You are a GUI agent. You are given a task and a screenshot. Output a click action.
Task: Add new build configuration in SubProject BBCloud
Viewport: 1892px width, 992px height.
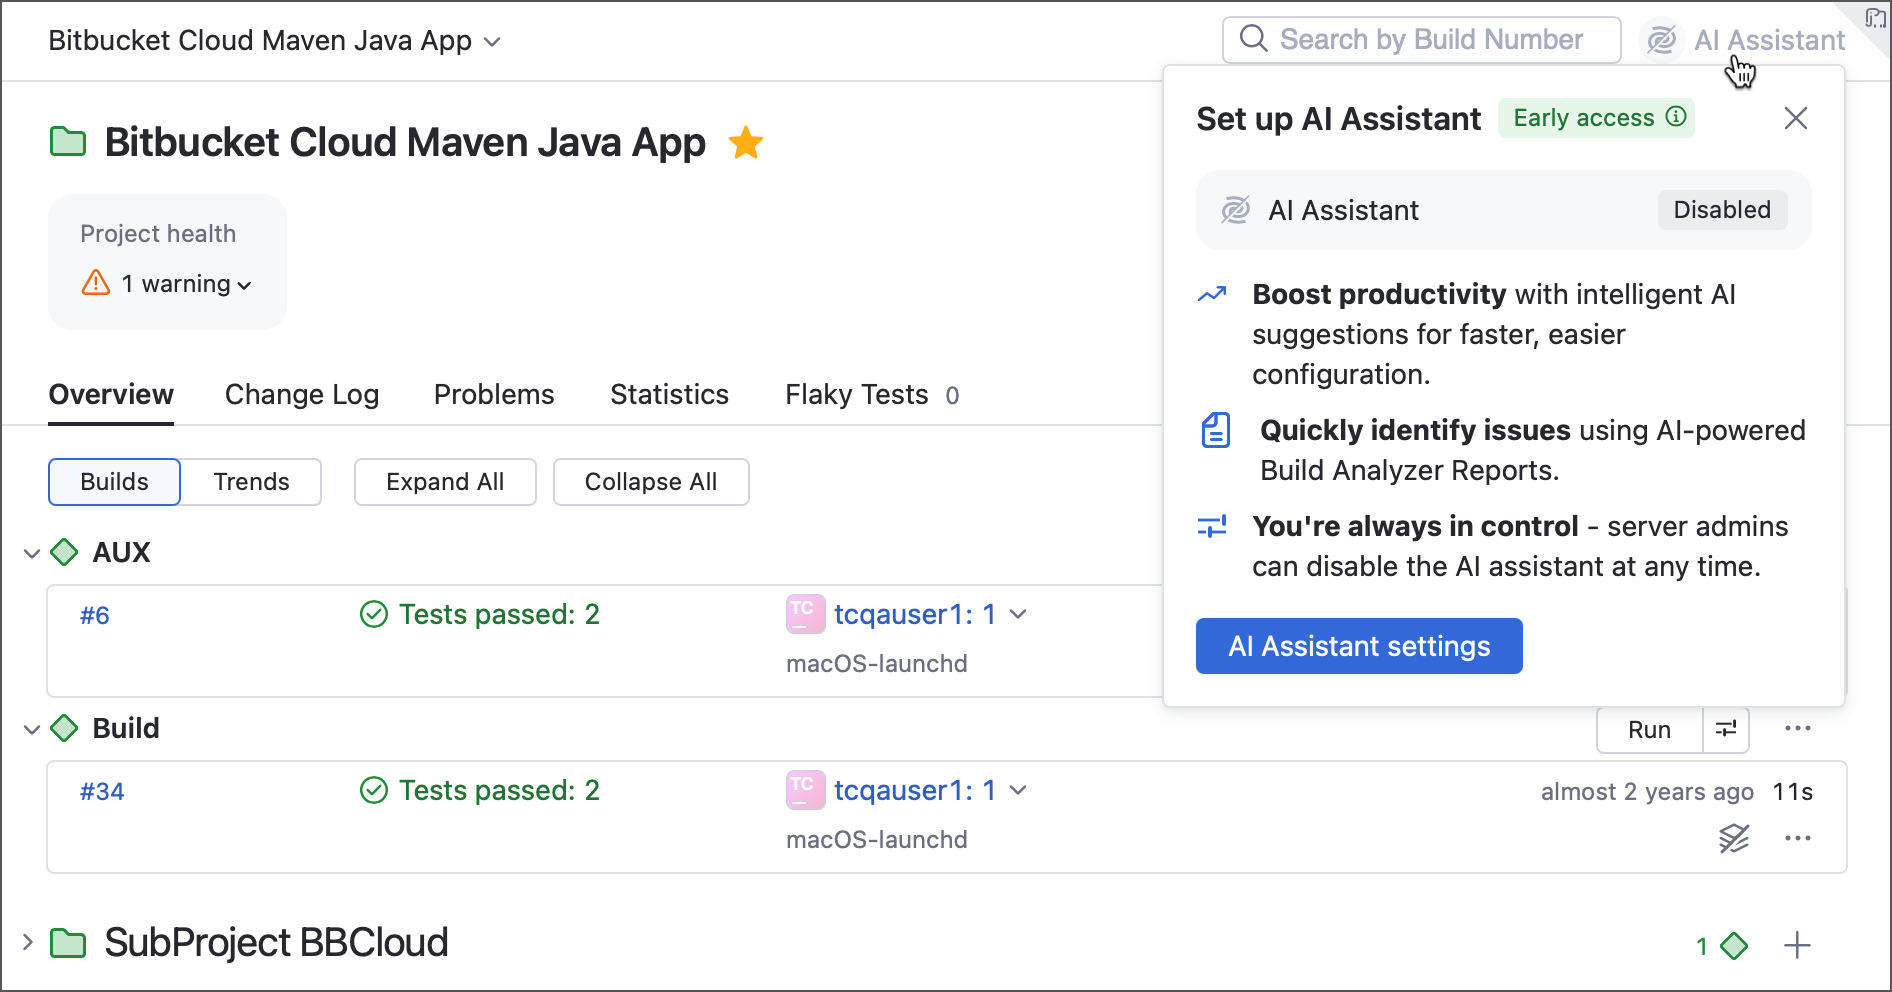(x=1798, y=944)
